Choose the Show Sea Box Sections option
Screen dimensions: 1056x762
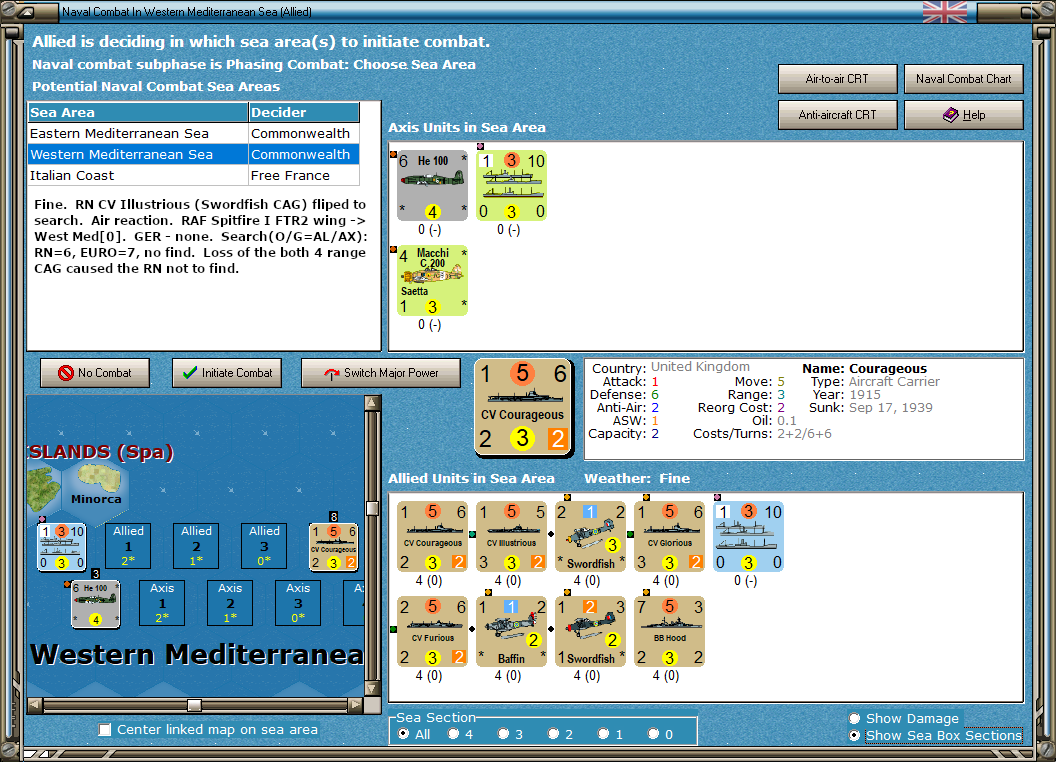855,736
